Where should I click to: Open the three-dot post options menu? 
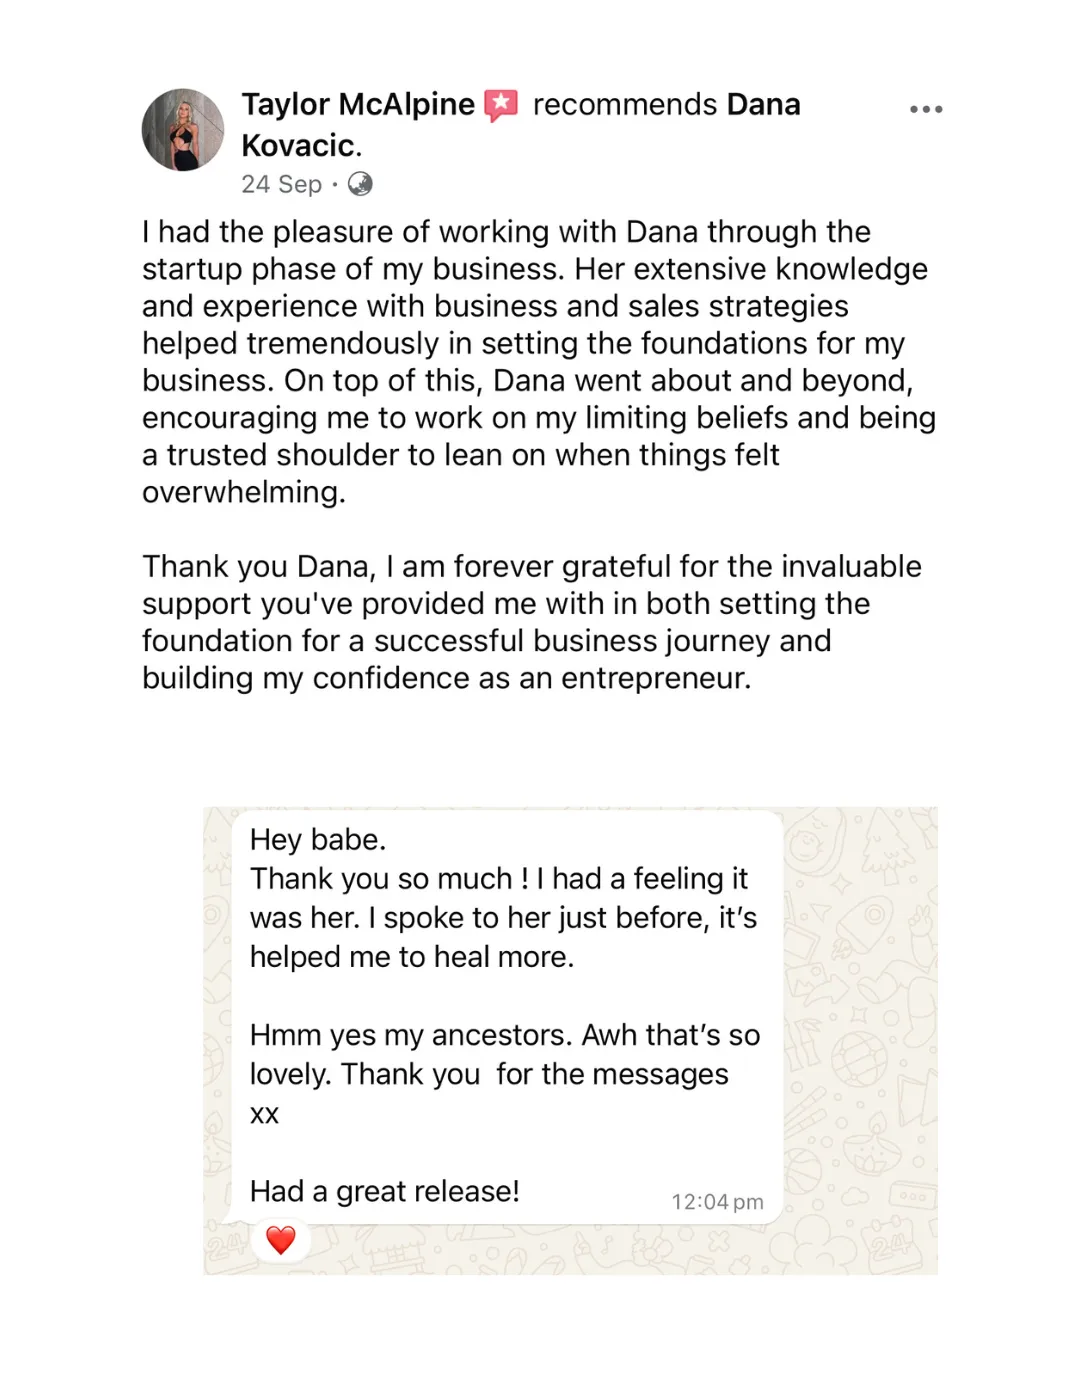pos(926,109)
